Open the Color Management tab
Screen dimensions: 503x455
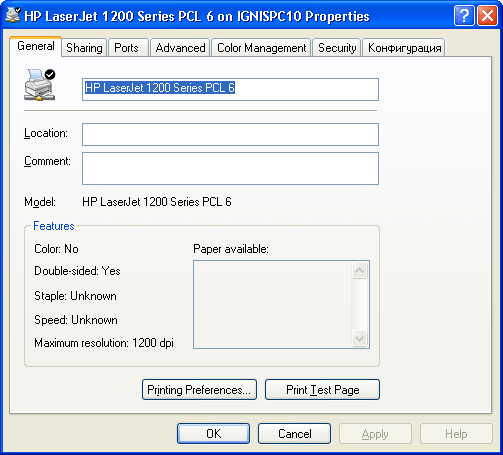(x=261, y=48)
